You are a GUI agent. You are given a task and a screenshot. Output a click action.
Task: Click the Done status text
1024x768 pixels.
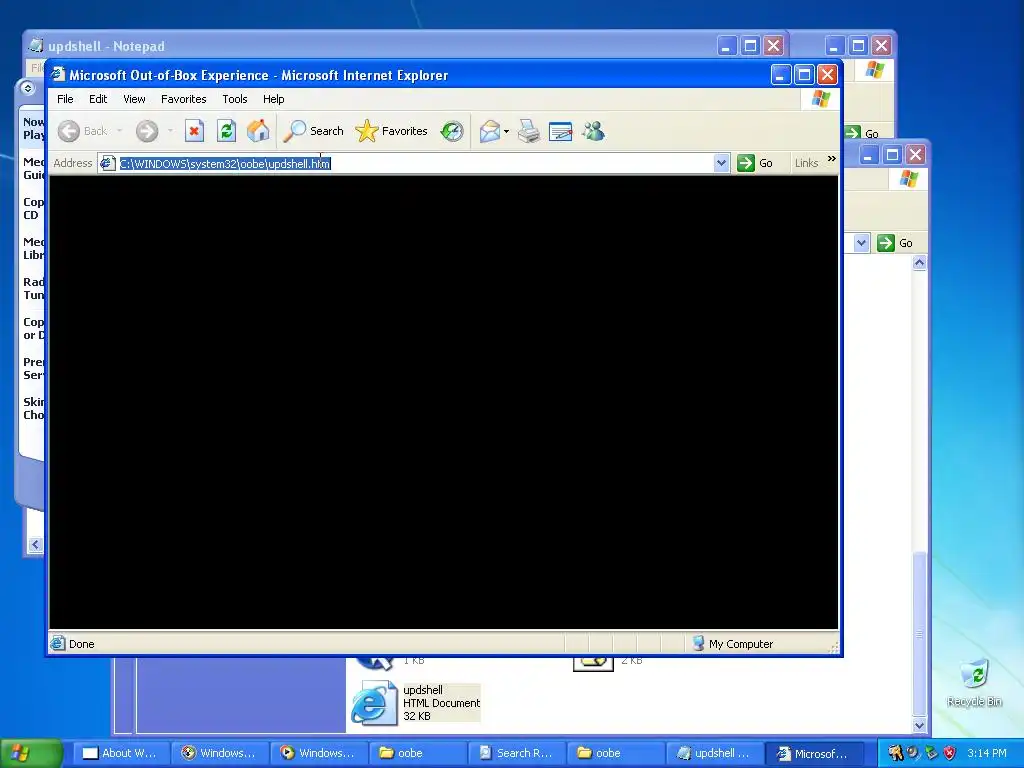click(x=82, y=644)
